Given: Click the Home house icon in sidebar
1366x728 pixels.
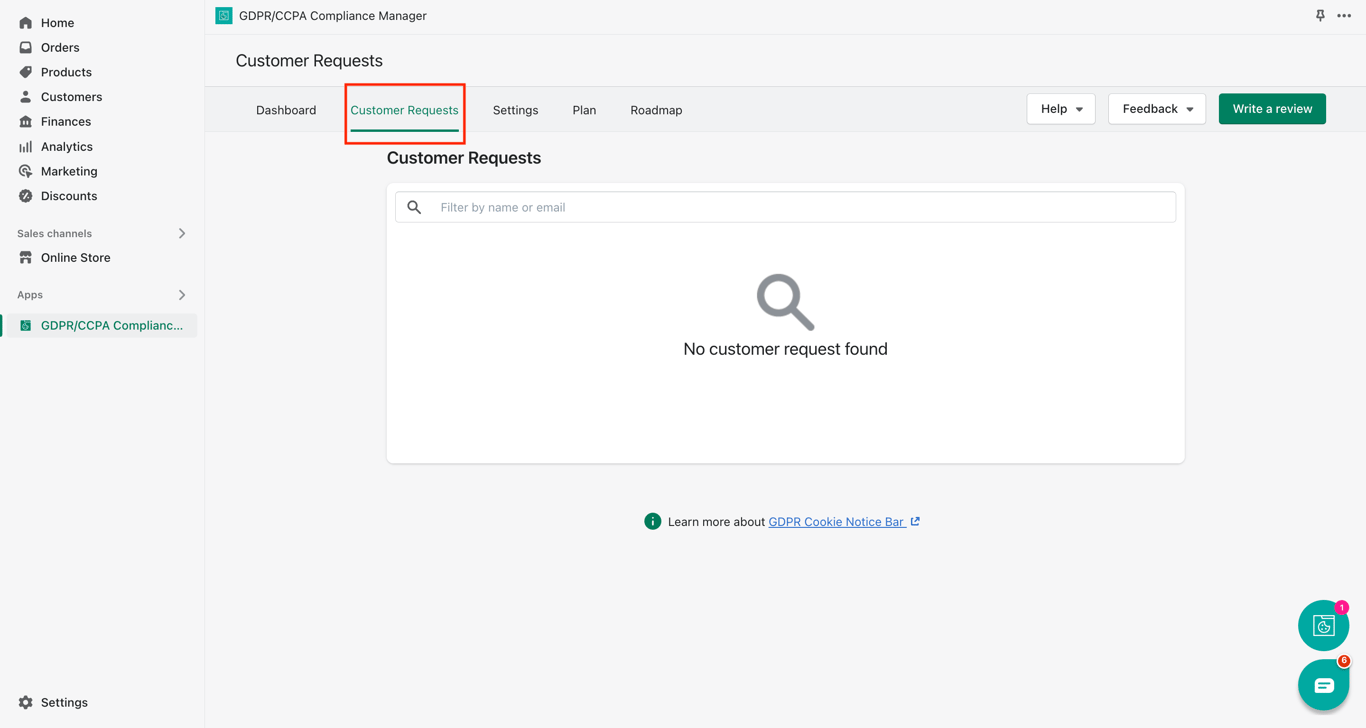Looking at the screenshot, I should tap(26, 23).
